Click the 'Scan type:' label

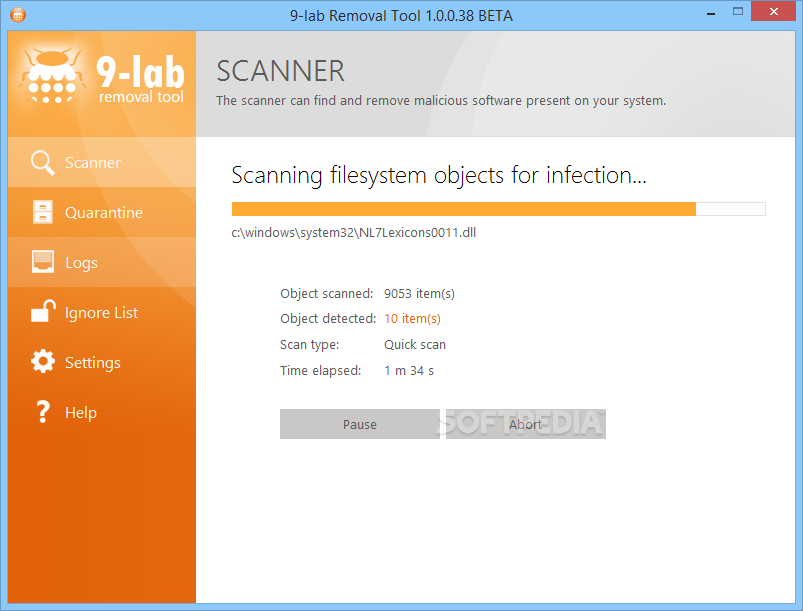point(309,345)
